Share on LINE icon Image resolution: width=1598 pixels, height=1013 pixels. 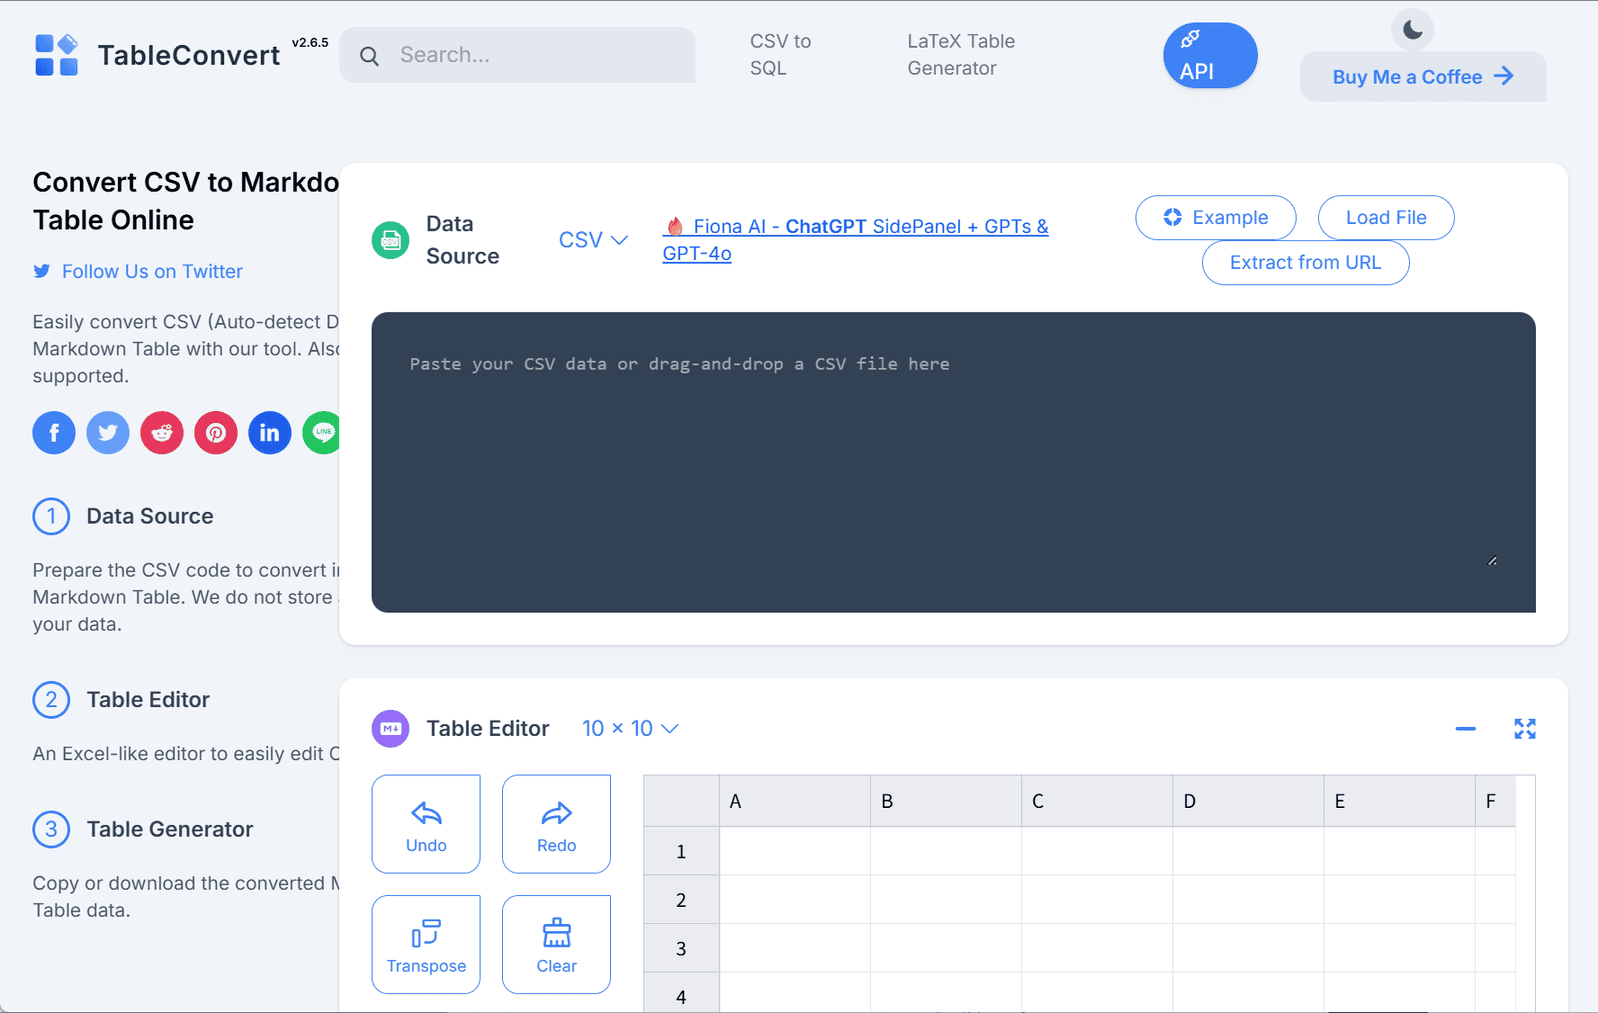click(x=321, y=433)
